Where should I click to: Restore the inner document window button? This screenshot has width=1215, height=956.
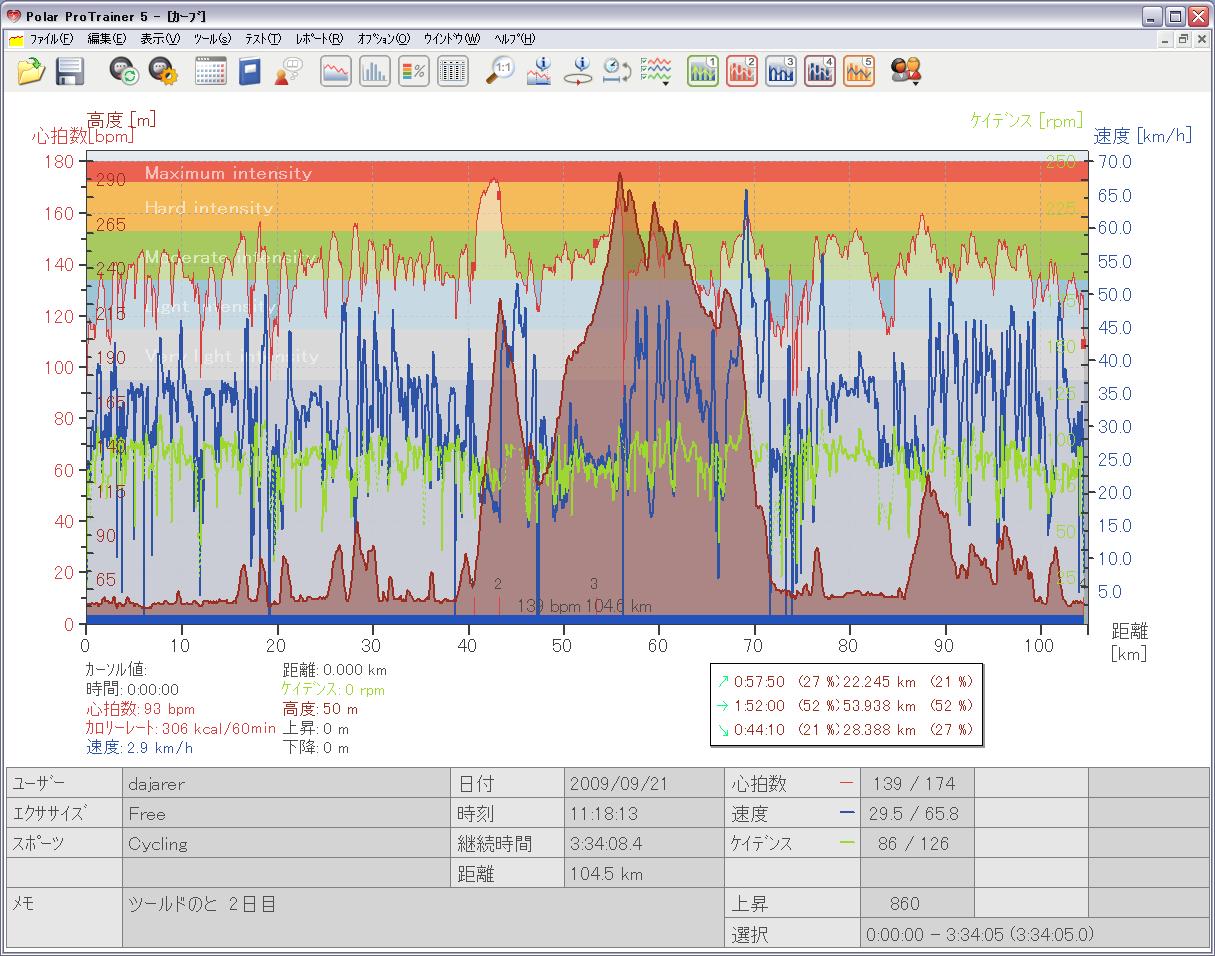[1182, 39]
